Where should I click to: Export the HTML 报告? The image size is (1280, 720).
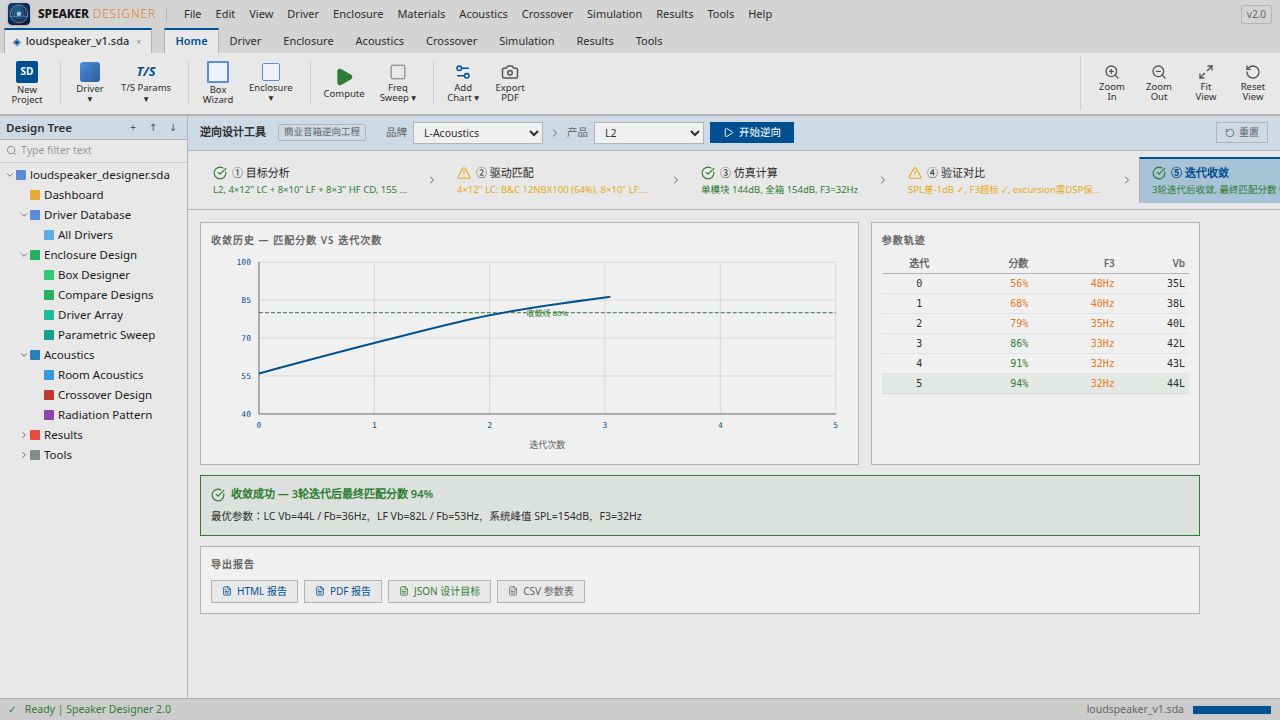click(x=254, y=591)
